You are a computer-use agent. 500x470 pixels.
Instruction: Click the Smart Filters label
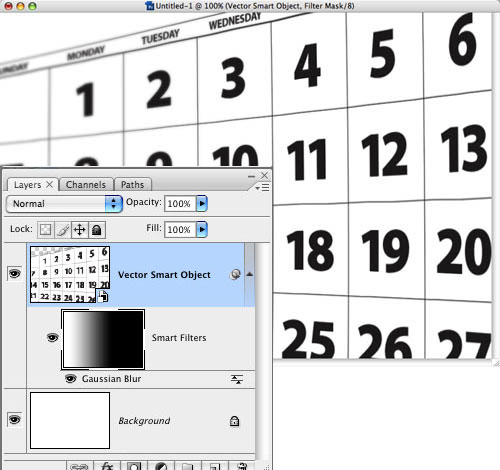coord(179,338)
